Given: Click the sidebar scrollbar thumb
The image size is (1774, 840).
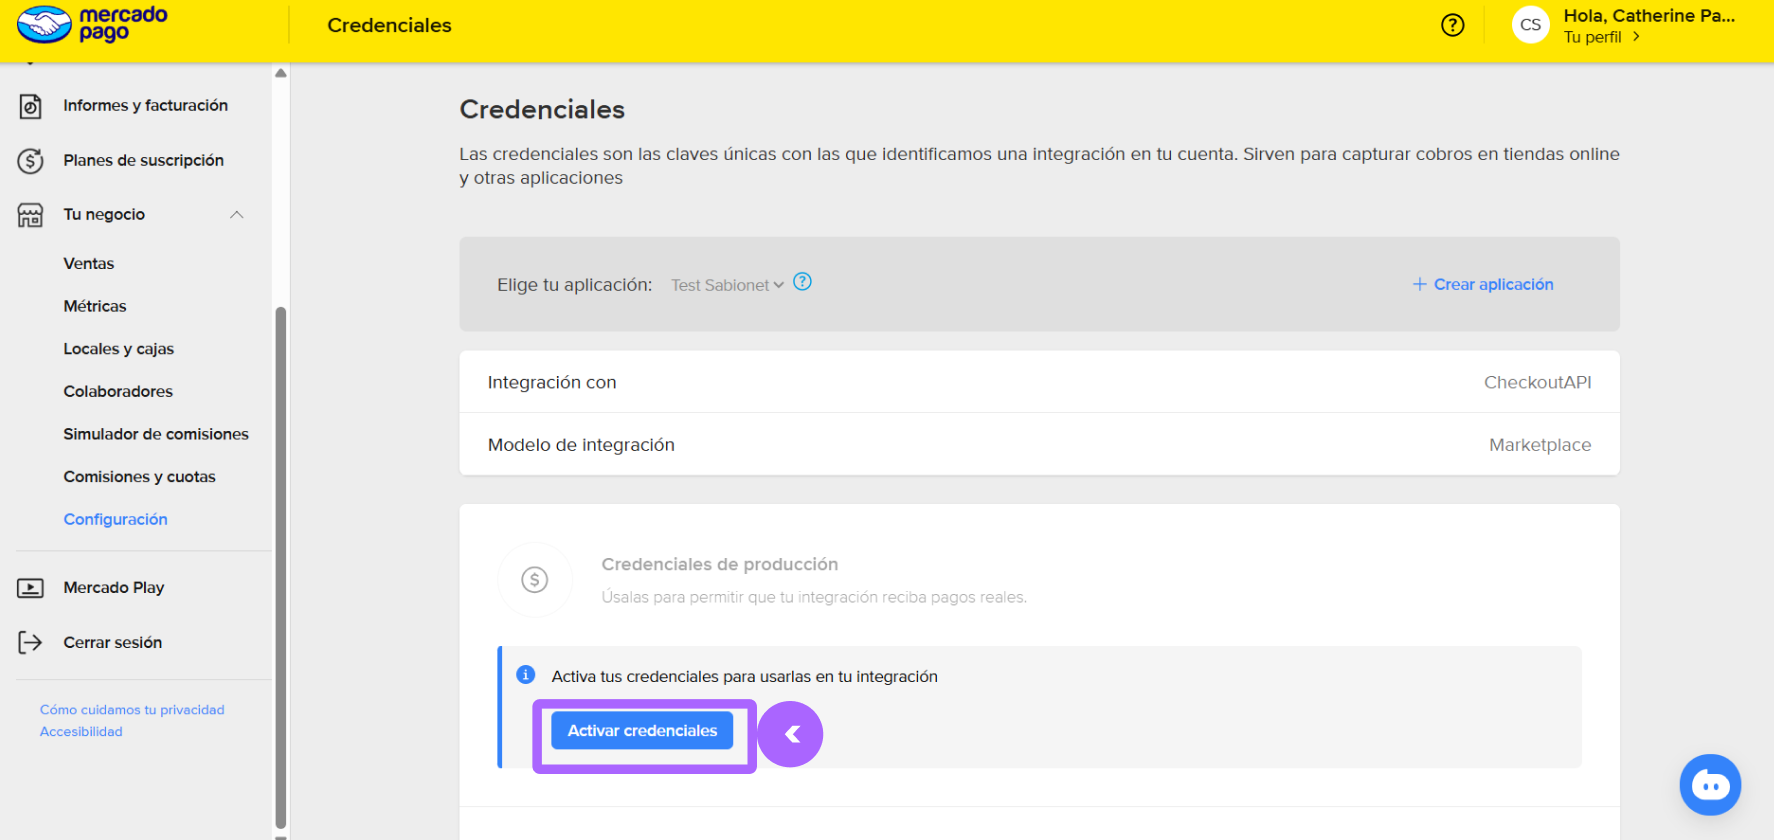Looking at the screenshot, I should 281,567.
